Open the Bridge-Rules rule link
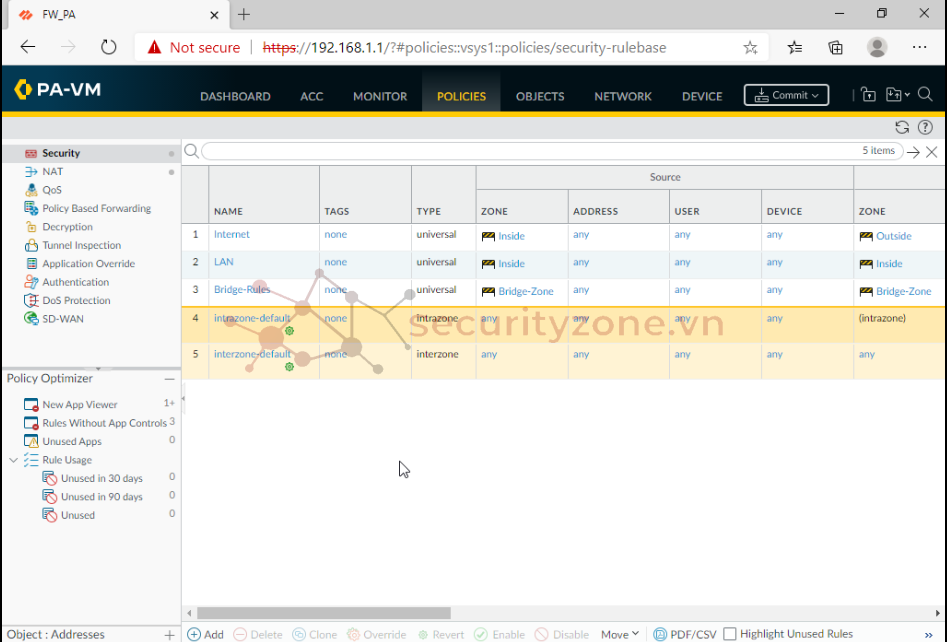The height and width of the screenshot is (642, 947). pyautogui.click(x=242, y=290)
